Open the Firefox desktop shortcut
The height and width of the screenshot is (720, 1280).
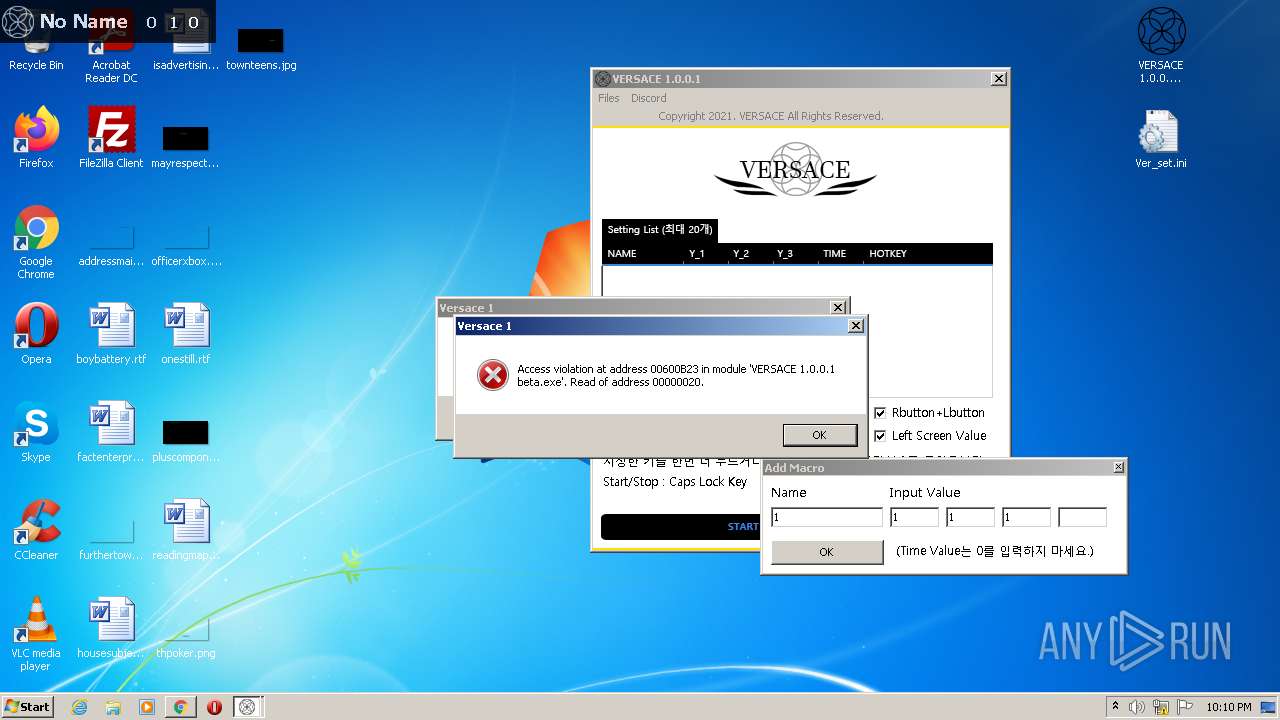click(36, 138)
